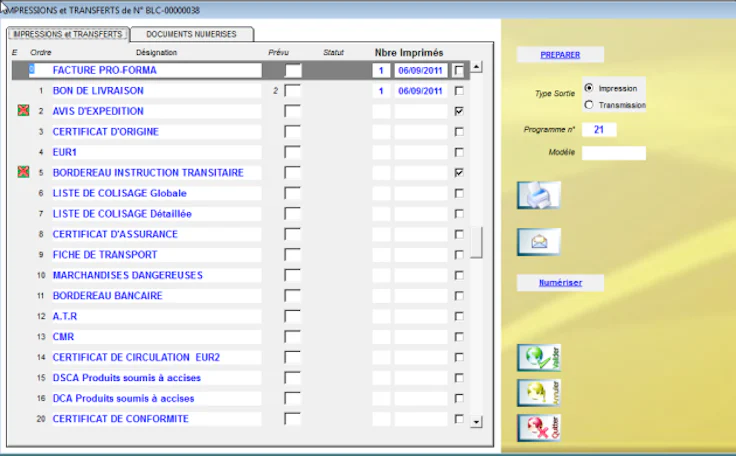Viewport: 736px width, 456px height.
Task: Click the PREPARER link button
Action: [x=559, y=55]
